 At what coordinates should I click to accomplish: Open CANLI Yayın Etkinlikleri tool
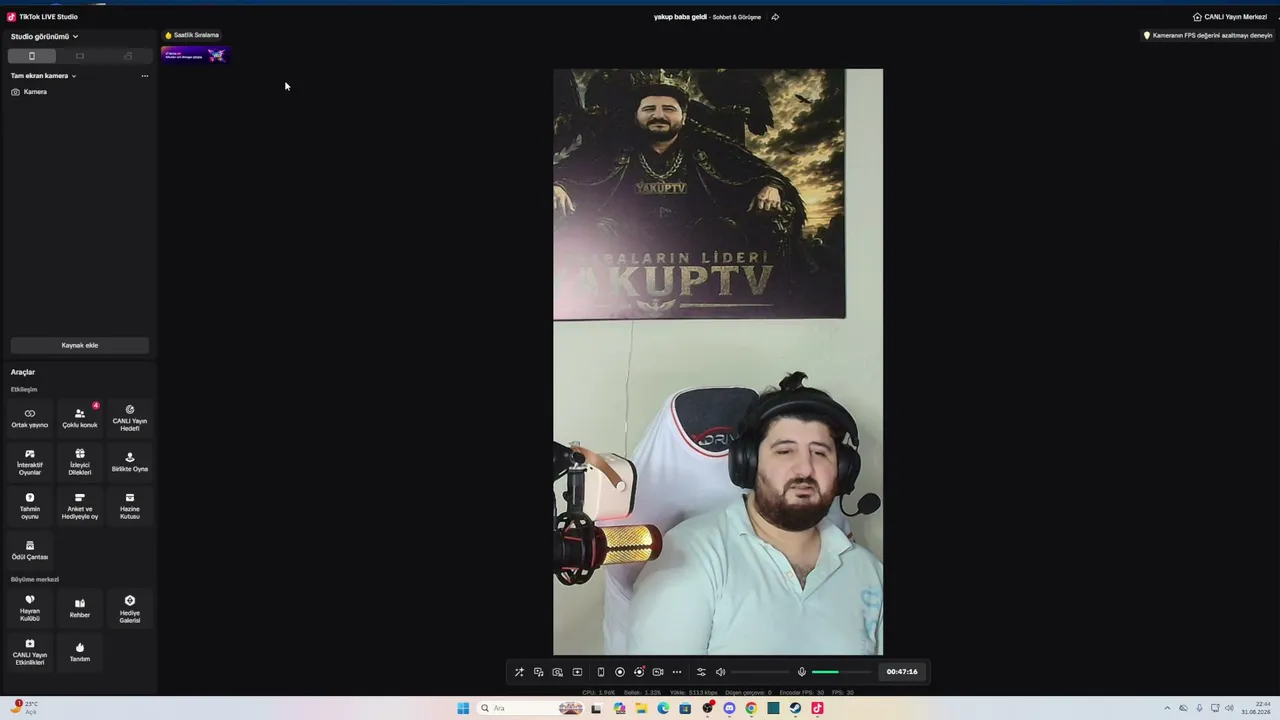[30, 652]
